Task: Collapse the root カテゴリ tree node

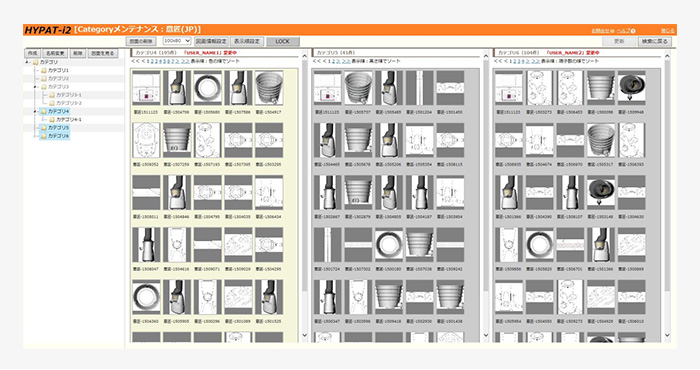Action: tap(28, 62)
